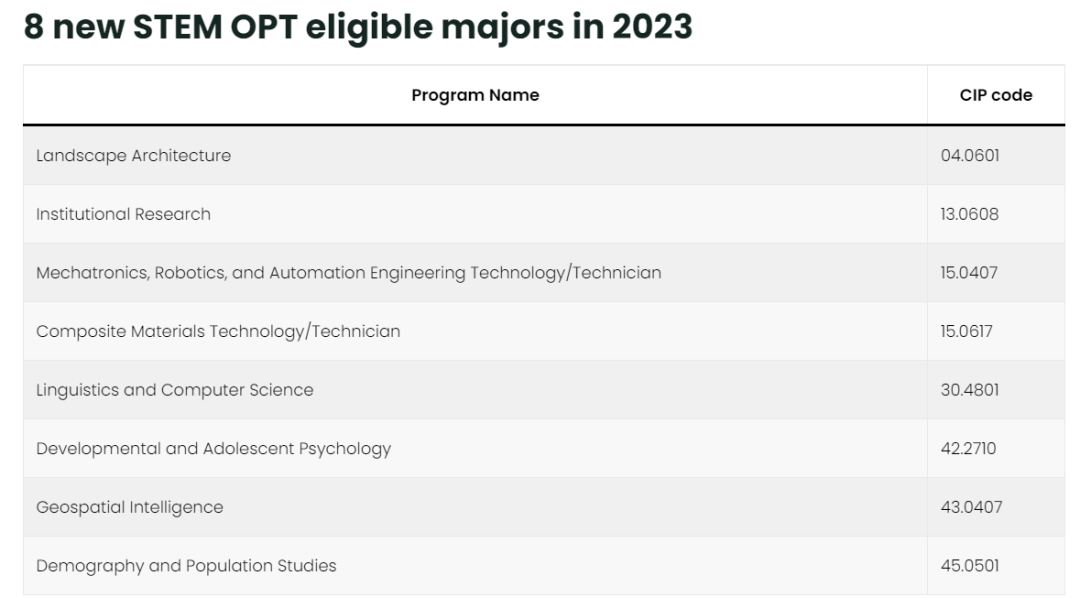1080x608 pixels.
Task: Select the Geospatial Intelligence program name
Action: click(x=130, y=507)
